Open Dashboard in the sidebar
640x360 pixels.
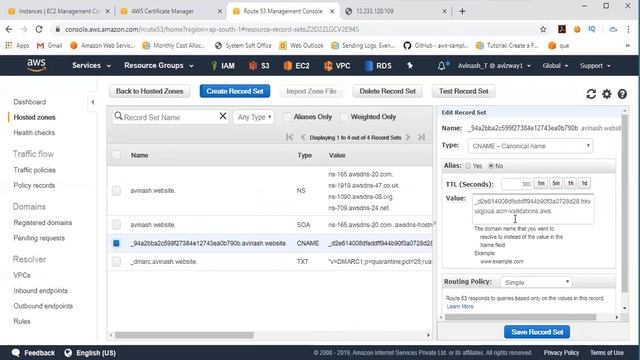tap(29, 102)
